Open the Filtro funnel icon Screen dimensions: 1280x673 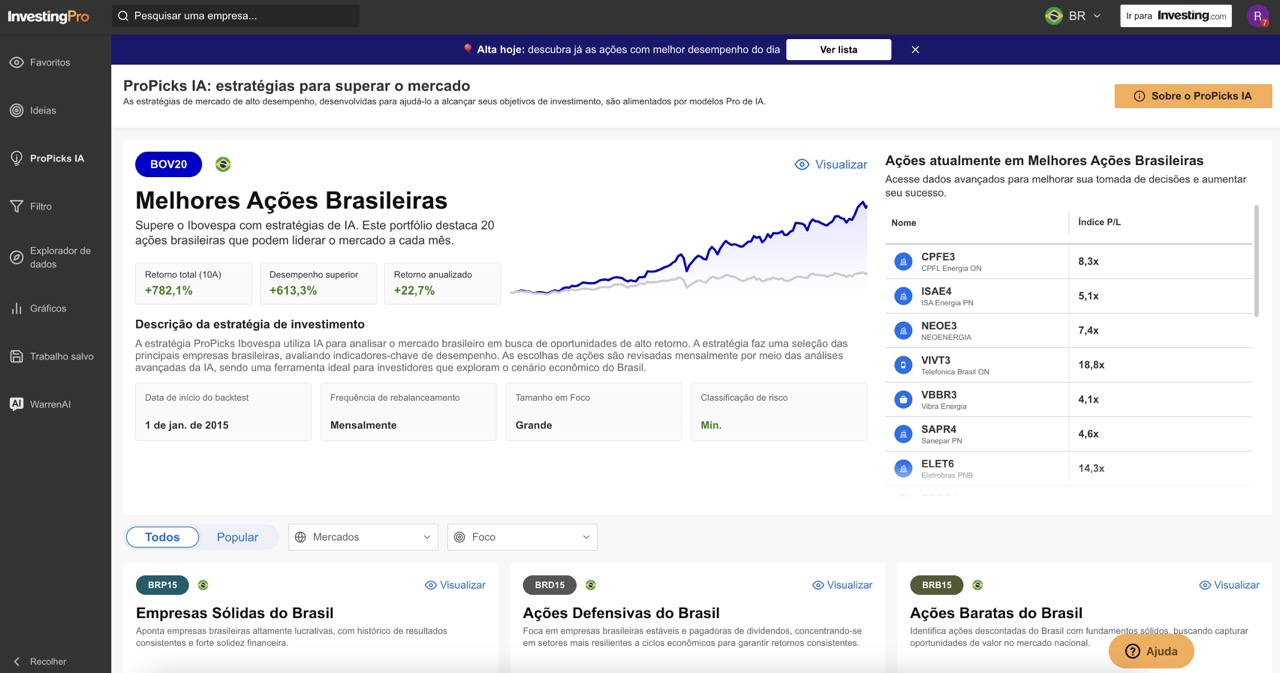coord(16,206)
